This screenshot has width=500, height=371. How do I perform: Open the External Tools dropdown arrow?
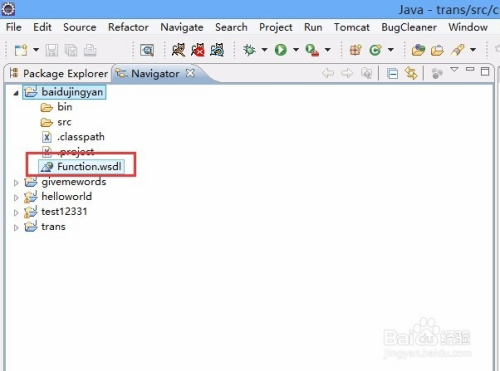coord(328,50)
